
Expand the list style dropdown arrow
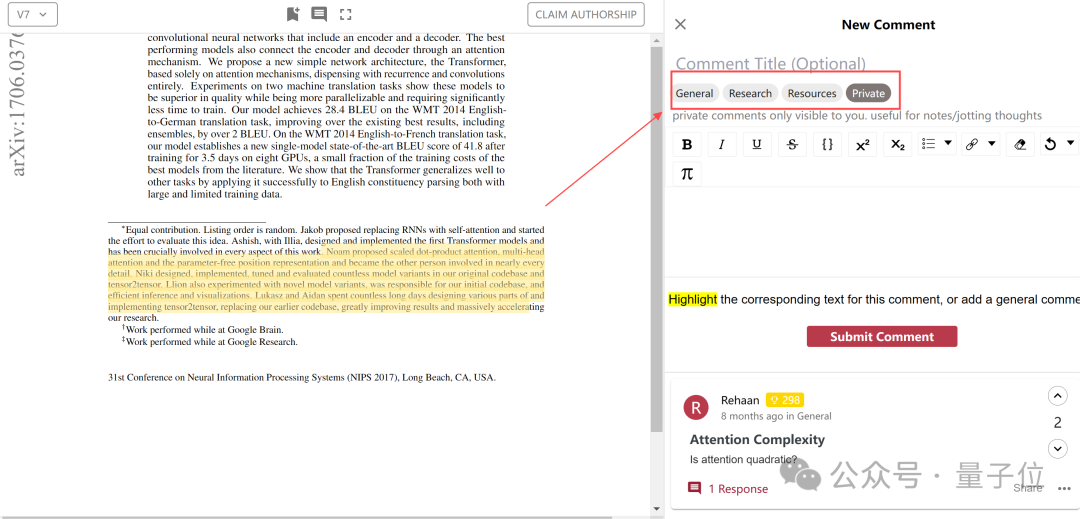click(948, 143)
